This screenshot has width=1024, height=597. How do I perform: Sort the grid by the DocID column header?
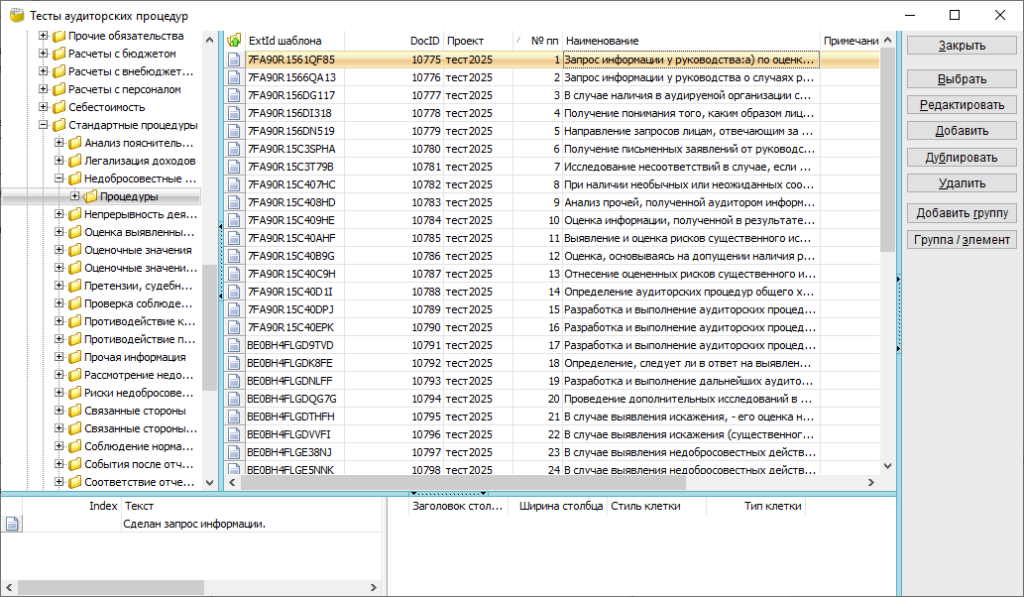point(424,40)
